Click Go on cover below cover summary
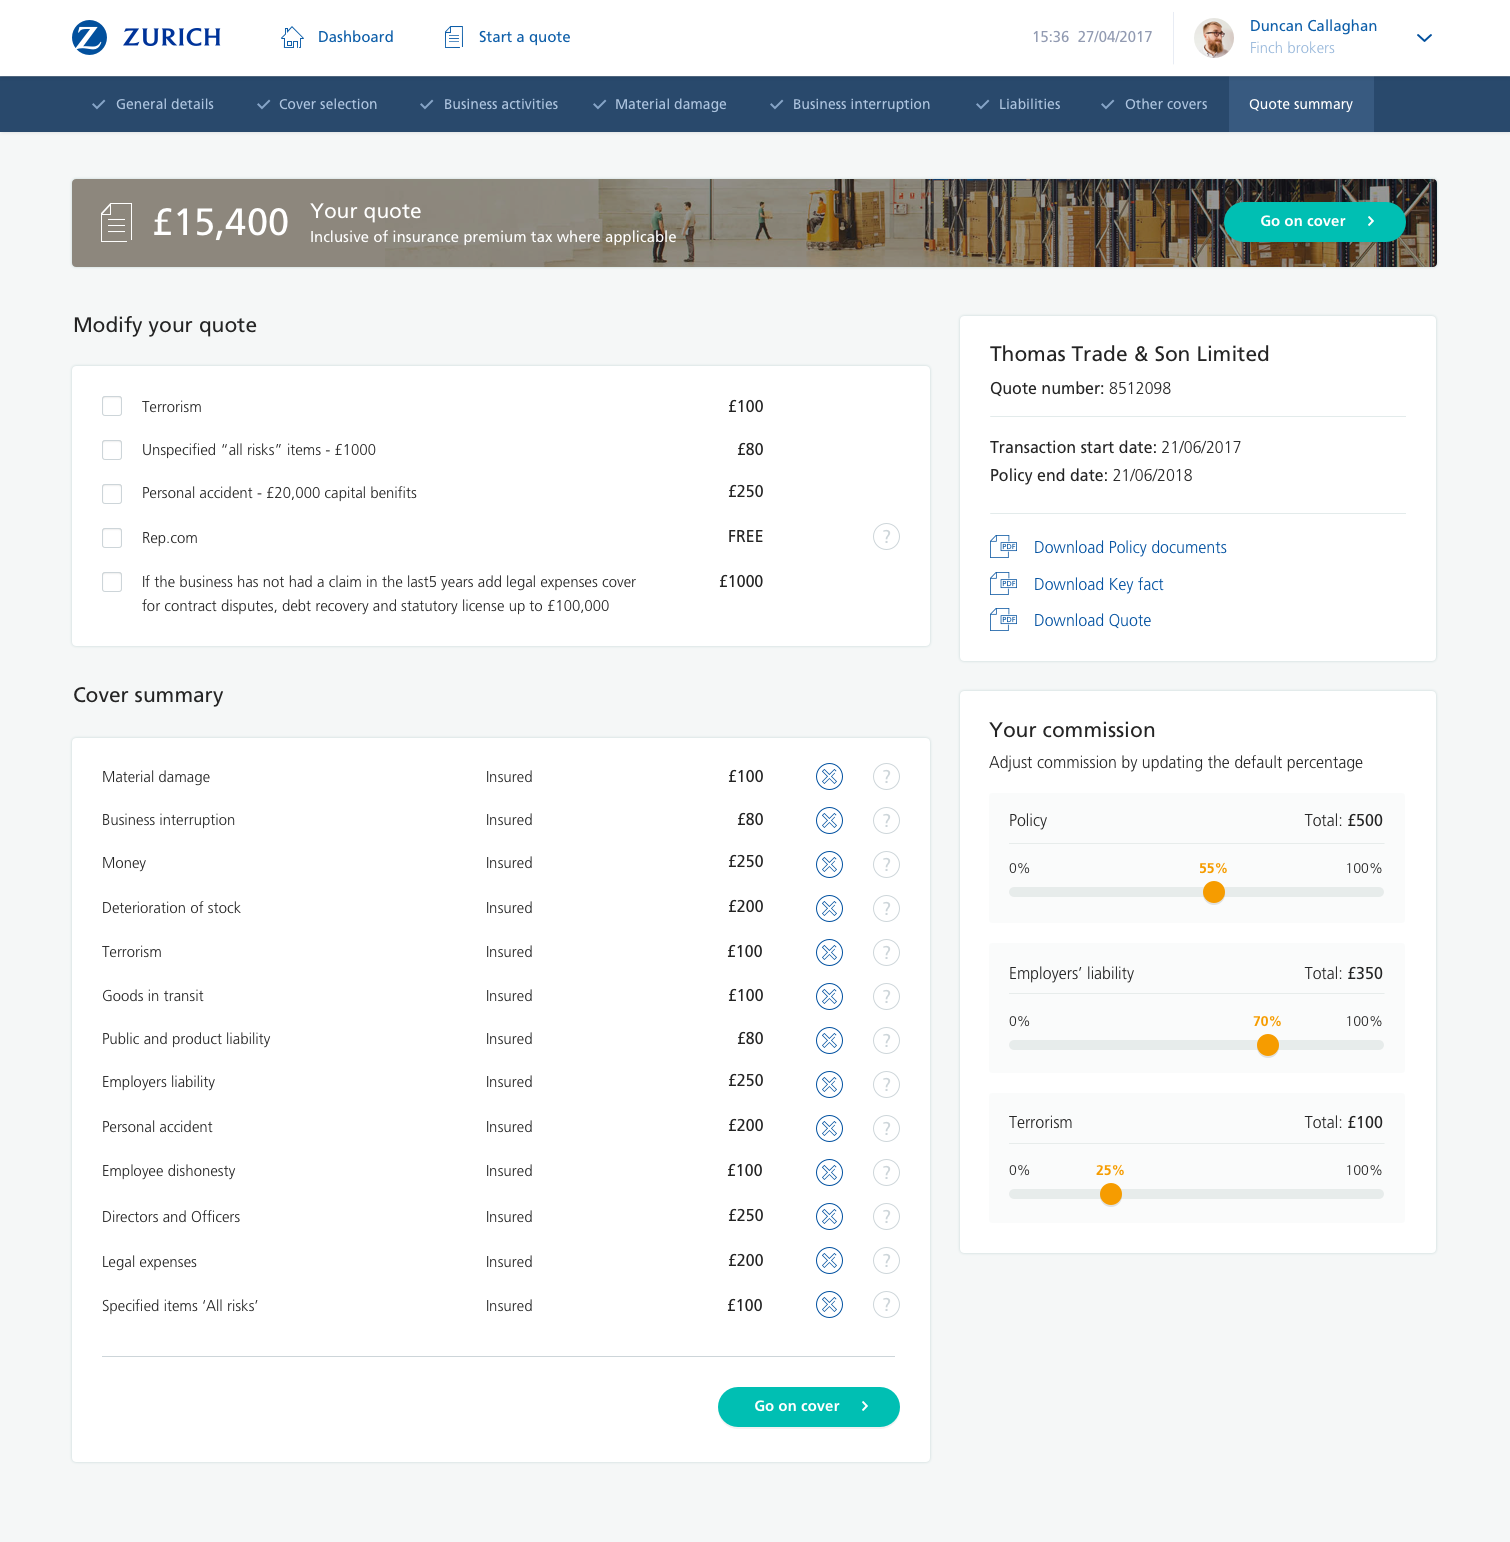This screenshot has width=1510, height=1542. [809, 1406]
